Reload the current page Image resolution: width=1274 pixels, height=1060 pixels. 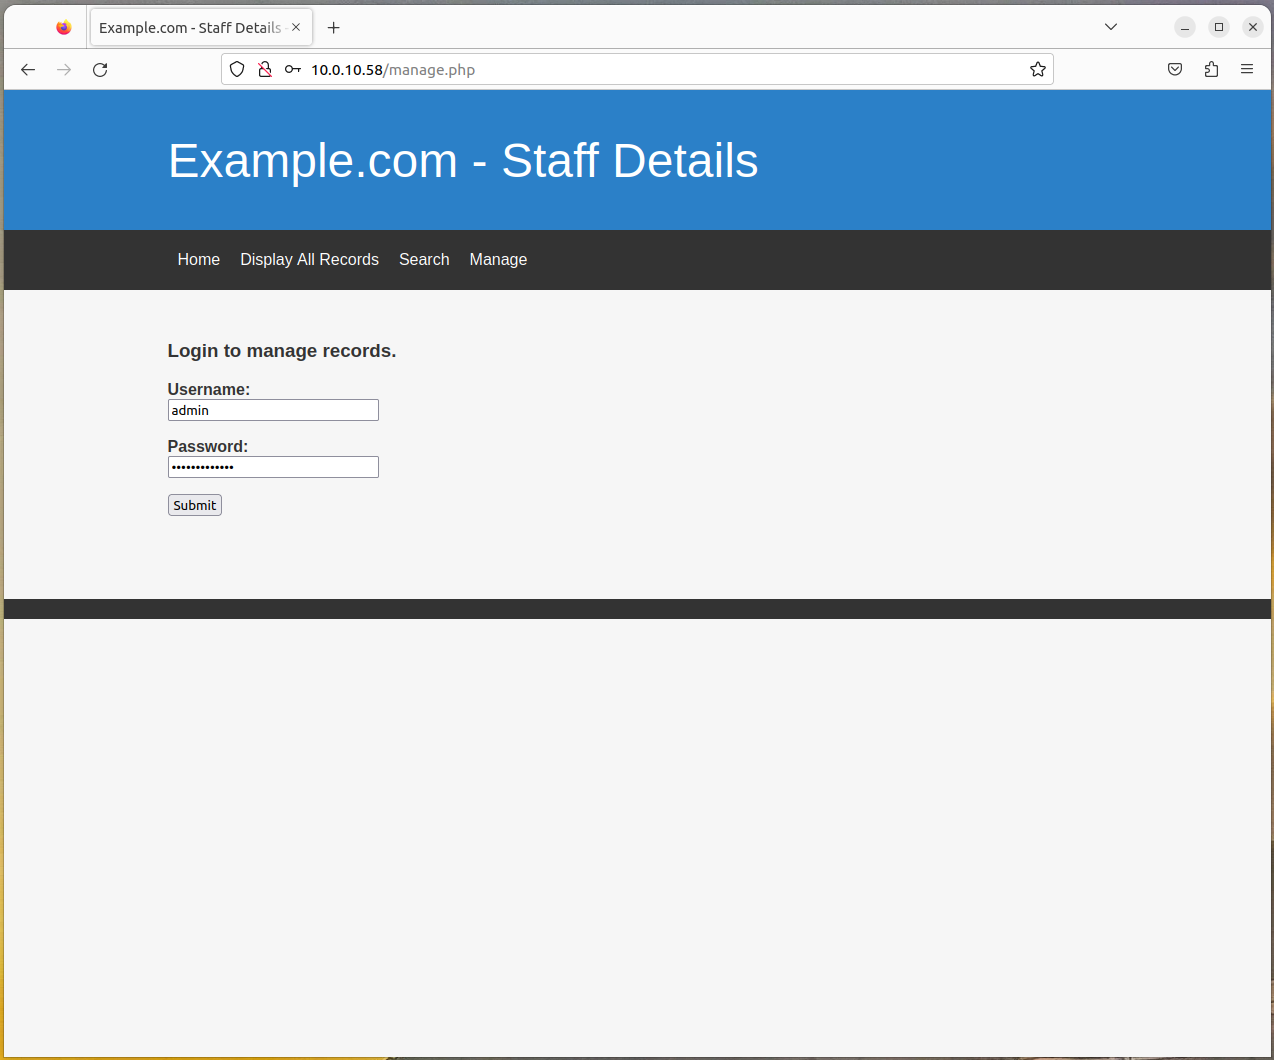point(100,69)
